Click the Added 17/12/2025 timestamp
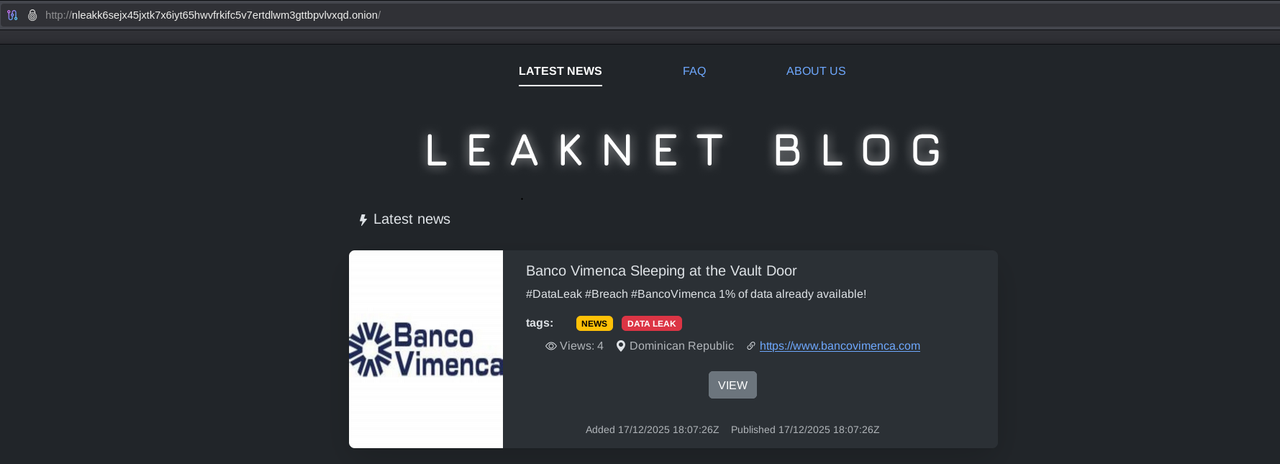 pos(652,430)
